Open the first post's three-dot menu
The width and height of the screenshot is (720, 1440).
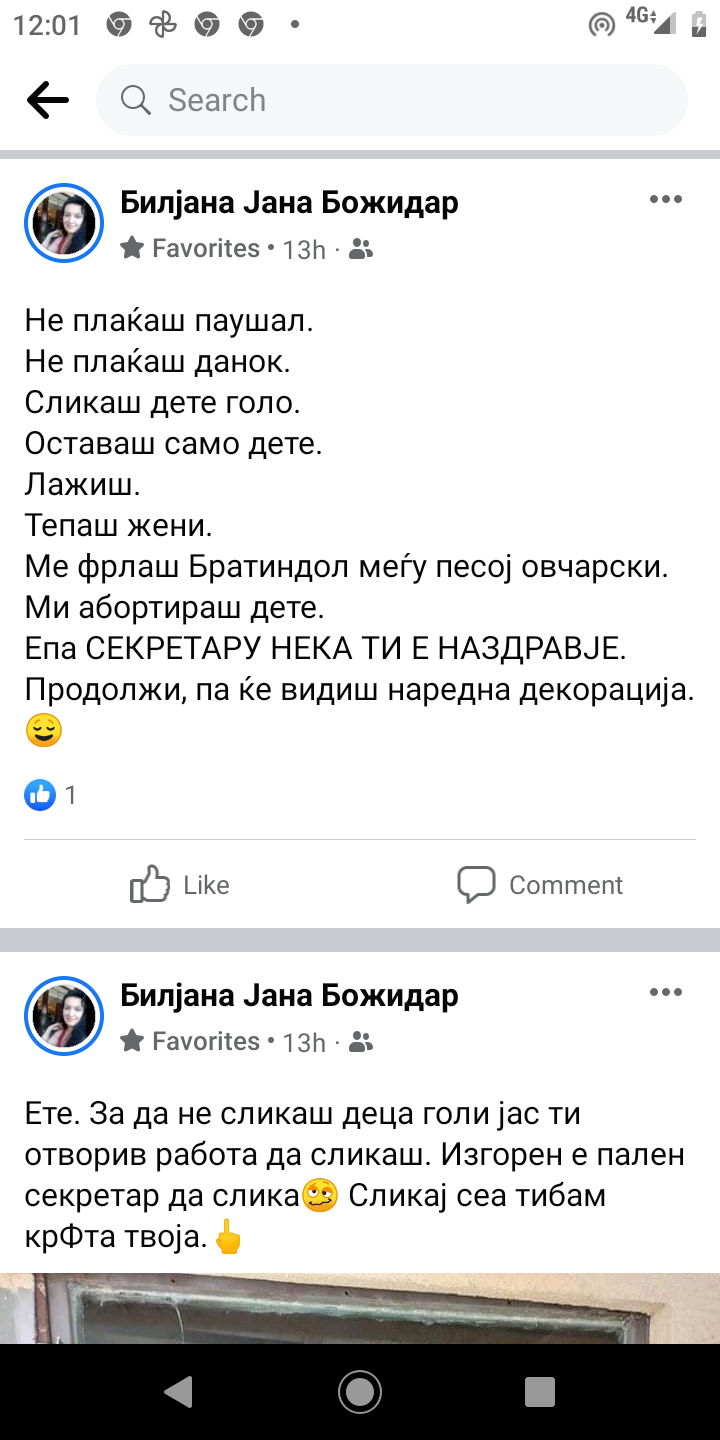point(665,200)
